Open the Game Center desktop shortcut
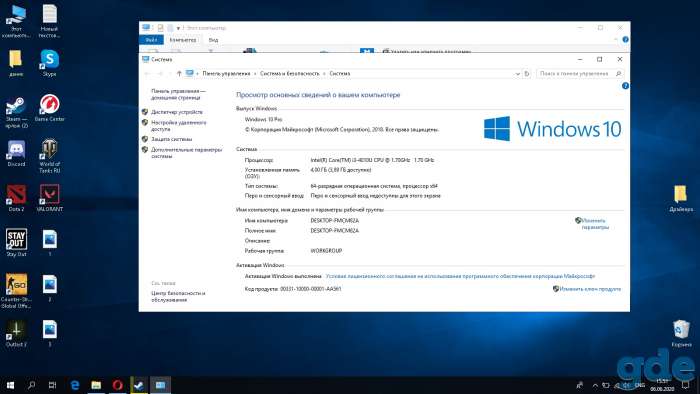The width and height of the screenshot is (700, 394). coord(49,108)
